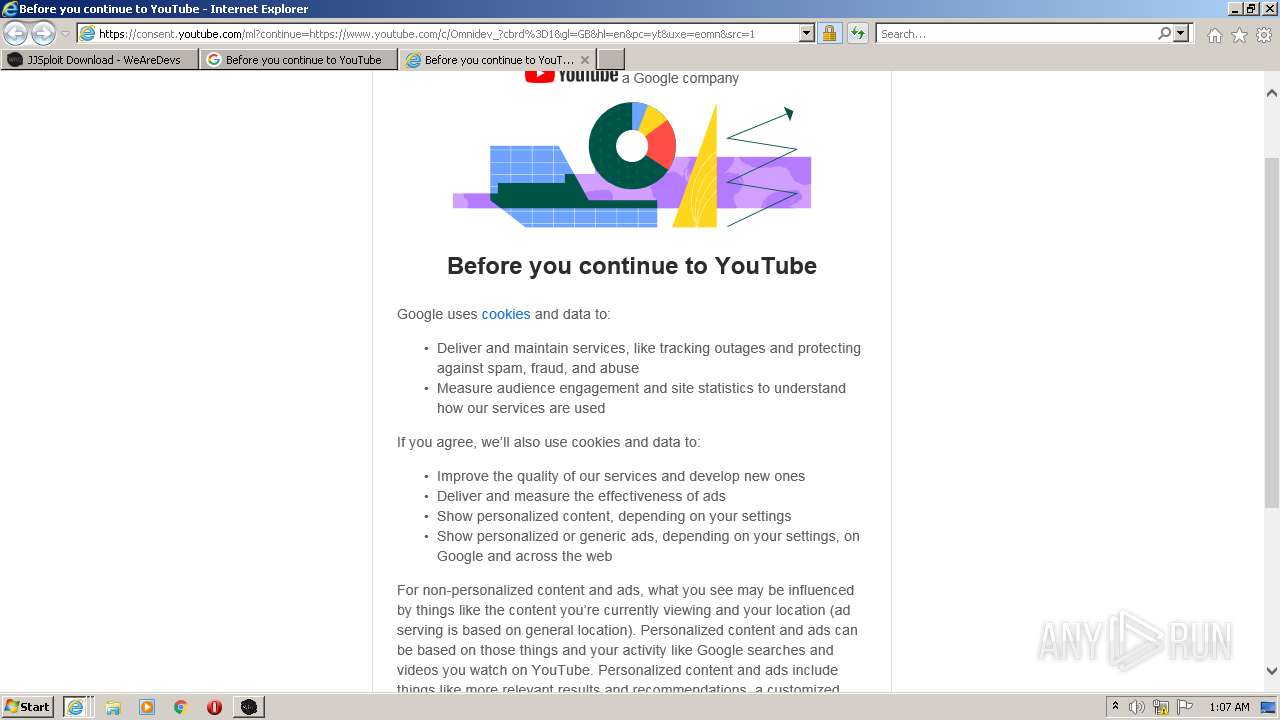Open a new blank tab

611,60
